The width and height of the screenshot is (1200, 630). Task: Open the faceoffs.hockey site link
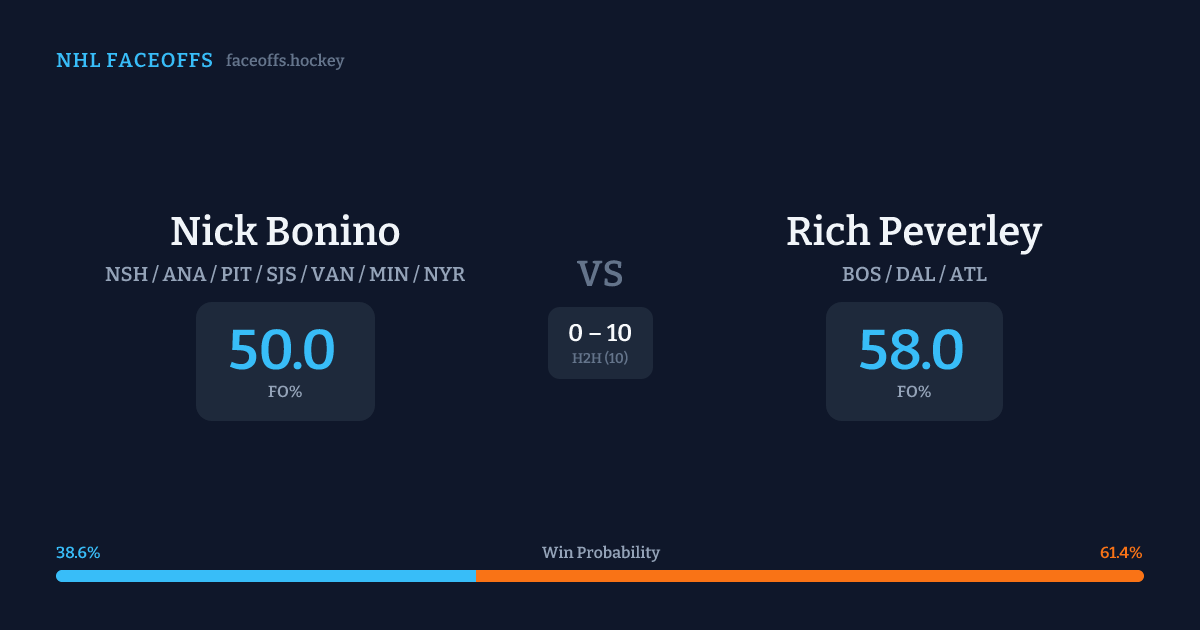click(285, 61)
